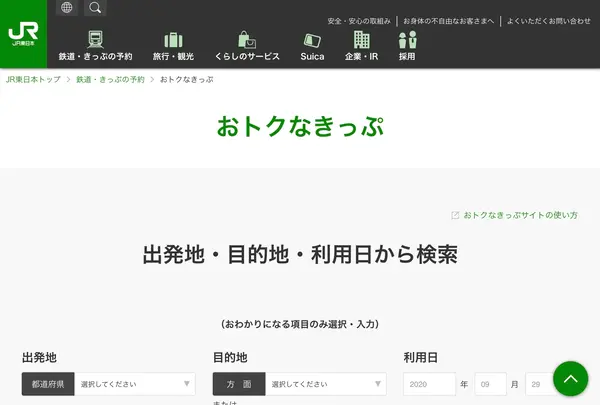
Task: Open the 鉄道・きっぷの予約 train icon menu
Action: point(95,46)
